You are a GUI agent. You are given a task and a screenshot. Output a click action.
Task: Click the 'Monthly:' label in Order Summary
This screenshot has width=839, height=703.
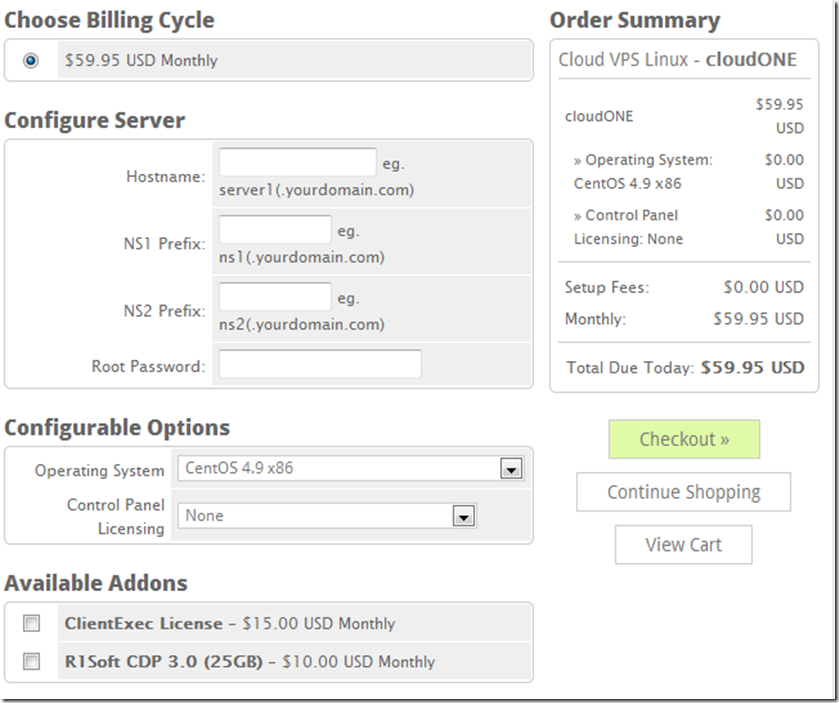coord(595,319)
